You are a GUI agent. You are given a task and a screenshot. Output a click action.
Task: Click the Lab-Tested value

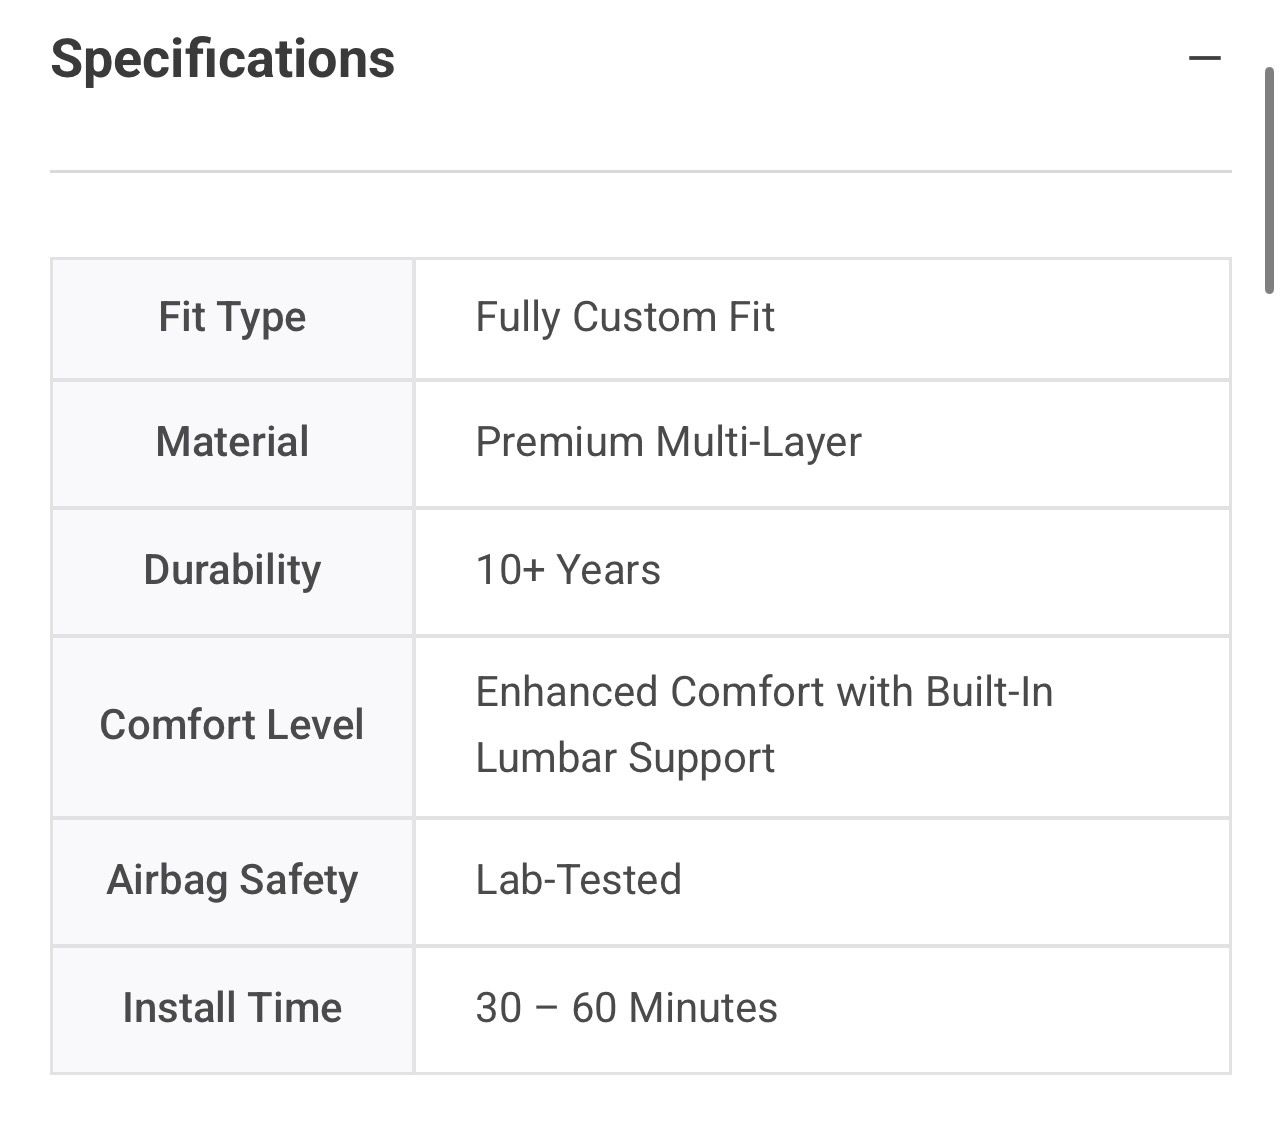click(x=578, y=880)
